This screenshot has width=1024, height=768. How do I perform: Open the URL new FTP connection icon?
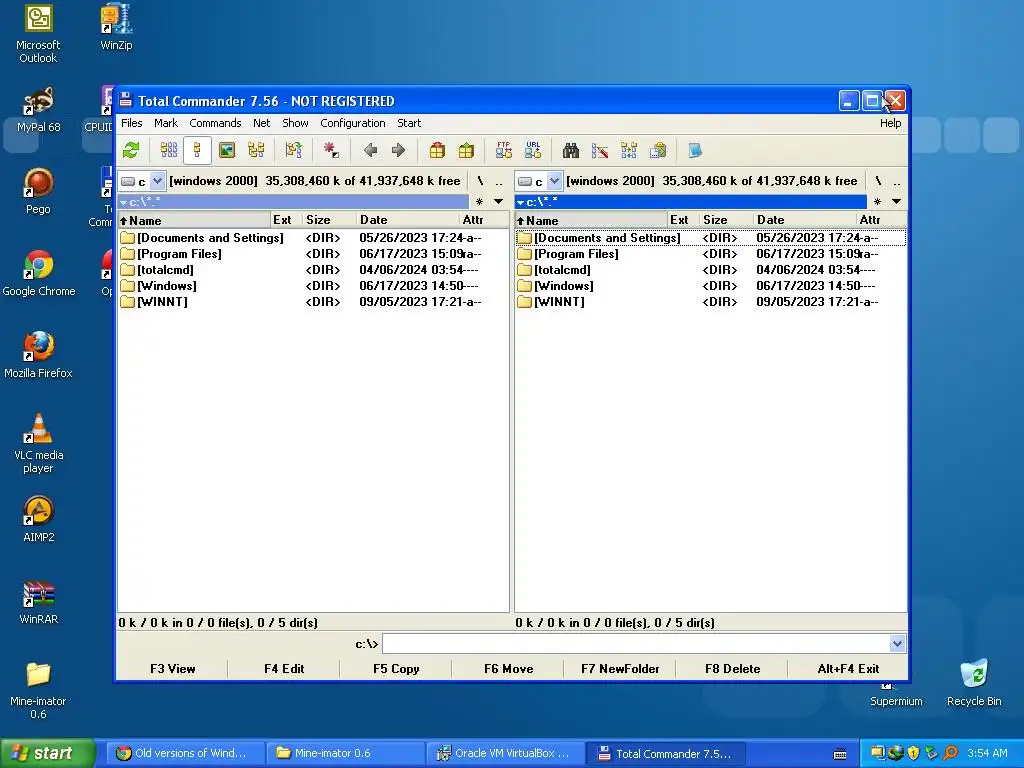click(x=533, y=151)
